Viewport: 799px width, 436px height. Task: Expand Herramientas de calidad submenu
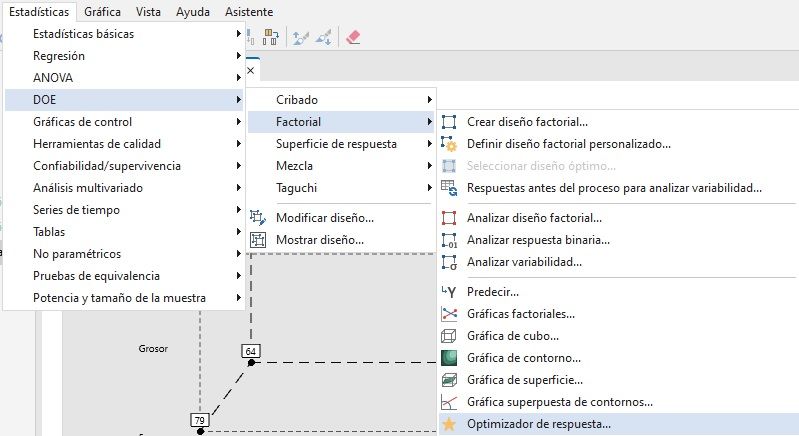coord(124,144)
